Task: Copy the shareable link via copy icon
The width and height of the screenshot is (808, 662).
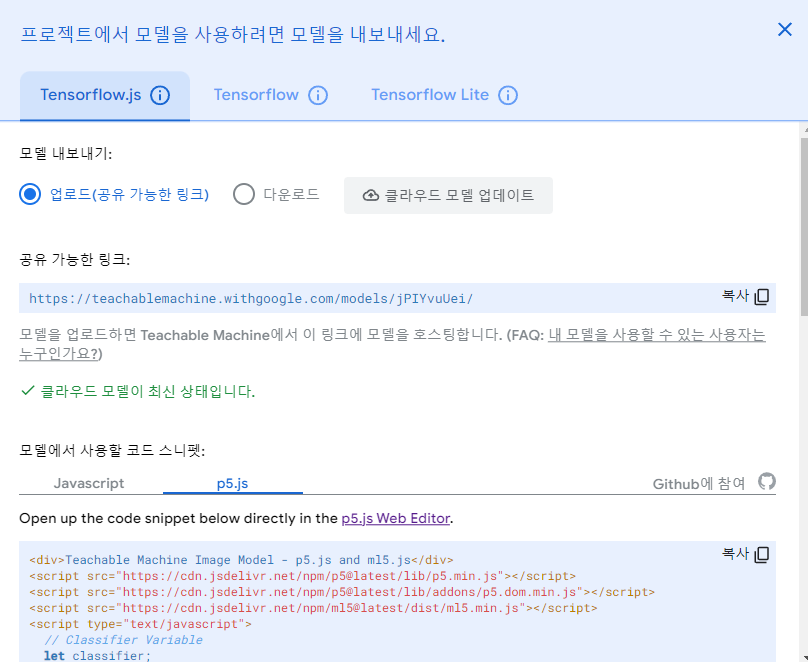Action: coord(761,297)
